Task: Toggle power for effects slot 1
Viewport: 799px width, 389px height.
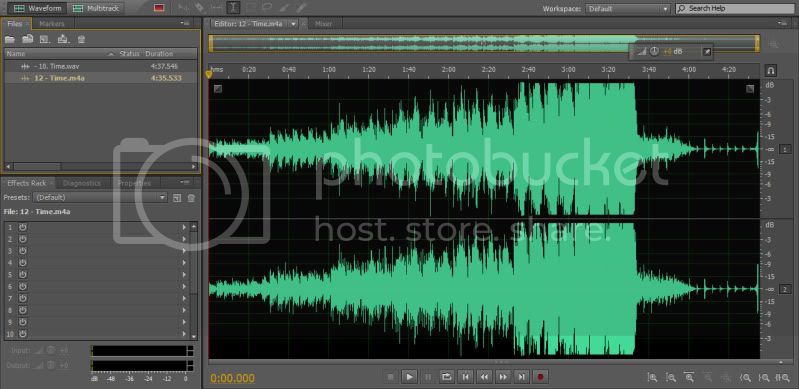Action: (x=22, y=227)
